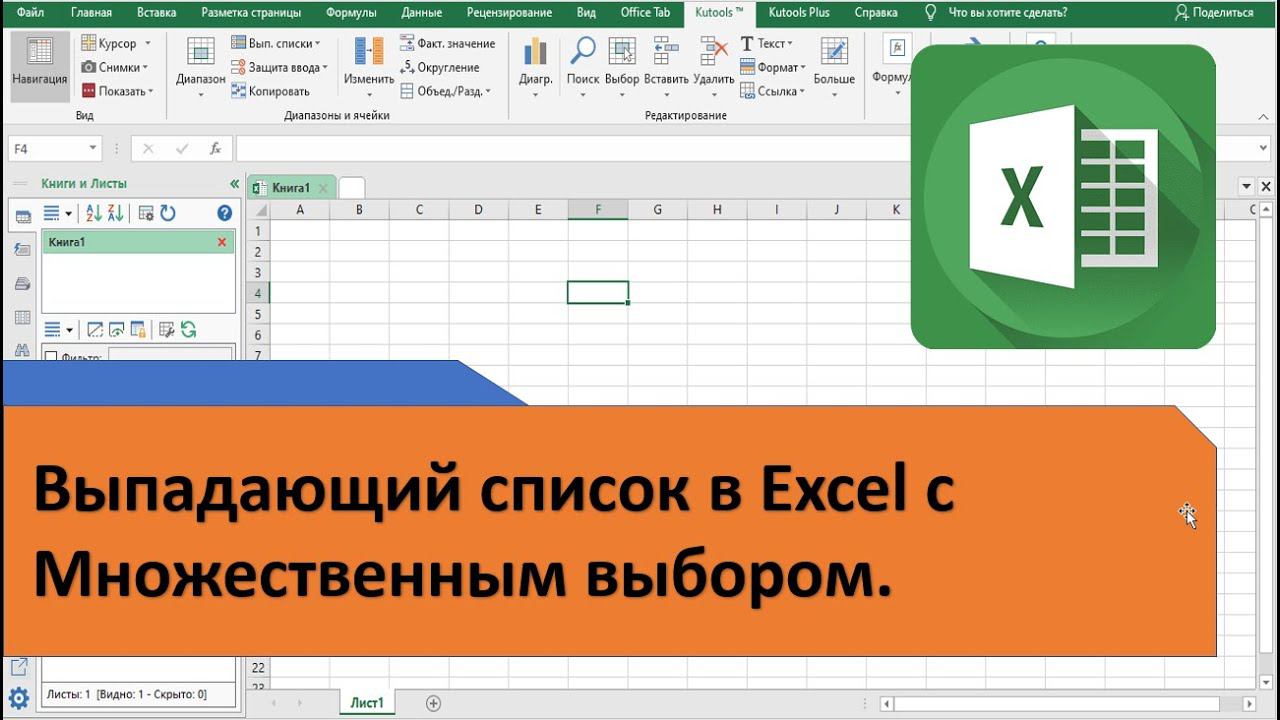The image size is (1280, 720).
Task: Click the Select All corner of the grid
Action: pos(257,209)
